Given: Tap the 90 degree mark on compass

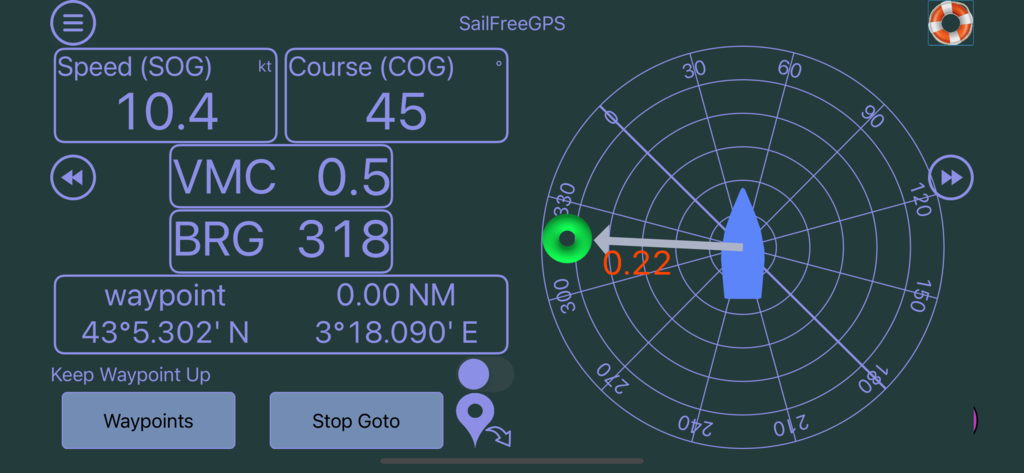Looking at the screenshot, I should point(872,116).
